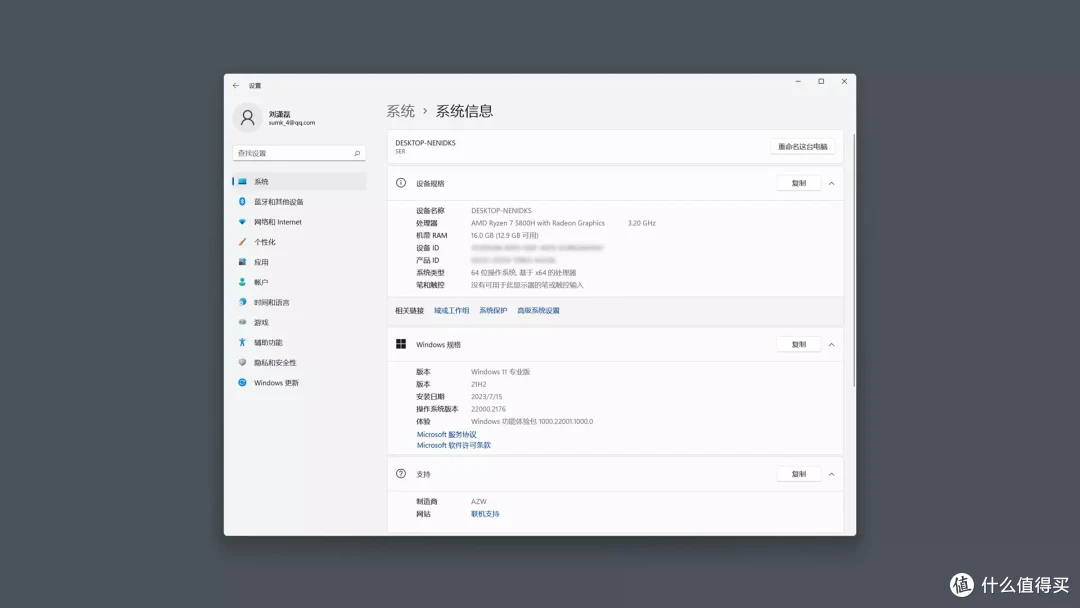Close the Settings window
The height and width of the screenshot is (608, 1080).
(844, 81)
